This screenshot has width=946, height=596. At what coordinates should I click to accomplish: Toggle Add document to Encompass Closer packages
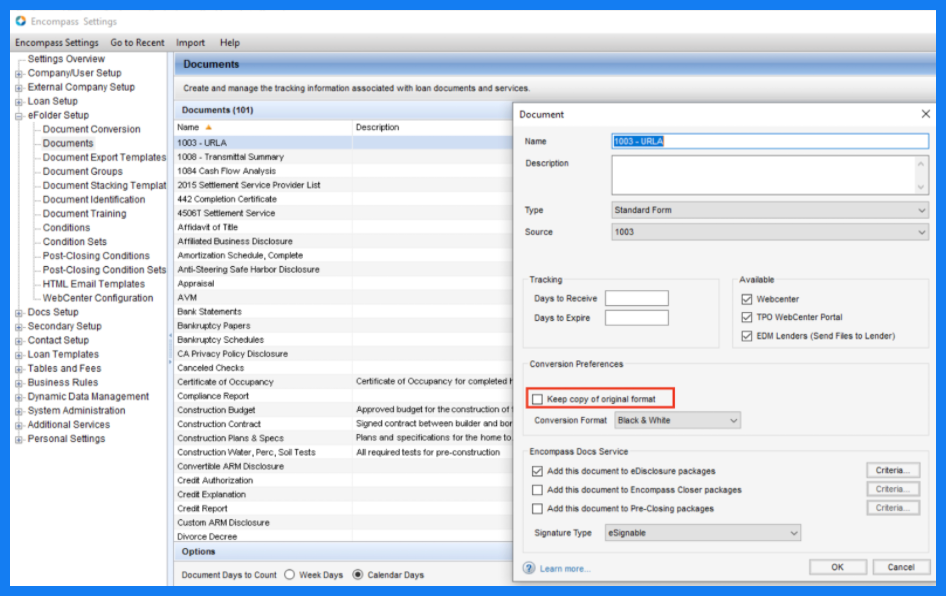pos(538,490)
